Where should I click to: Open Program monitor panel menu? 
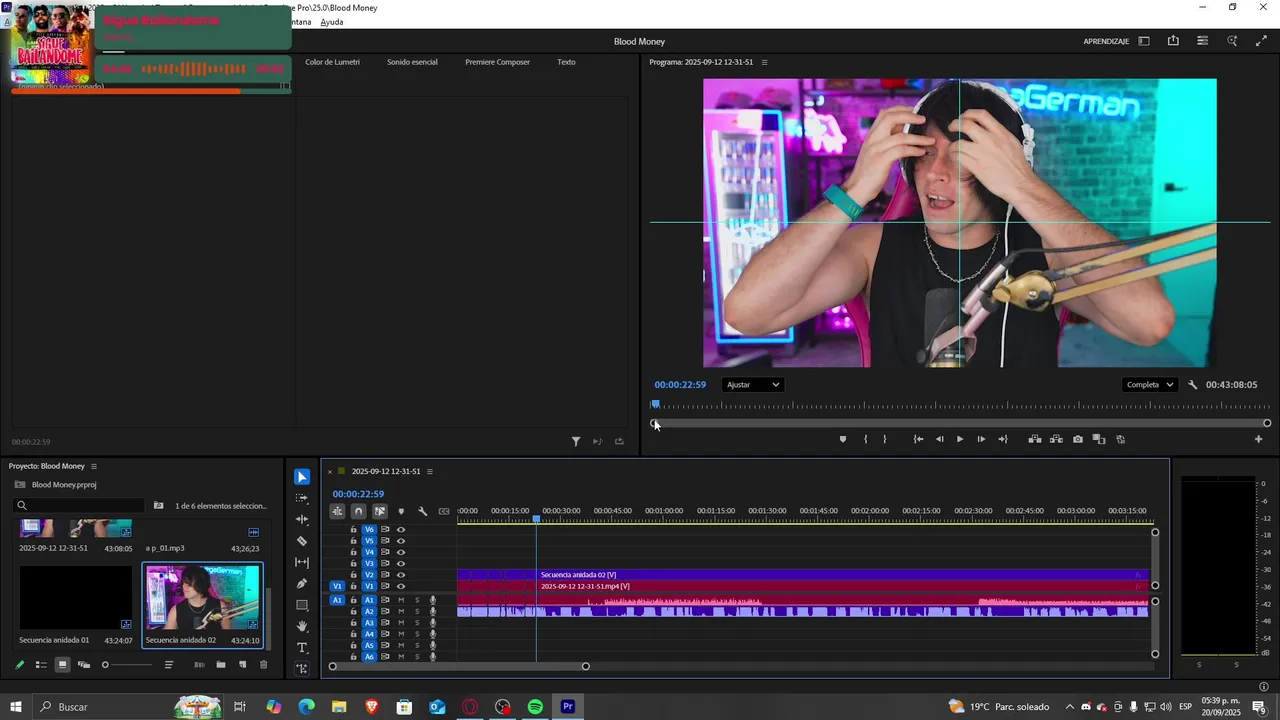[x=765, y=62]
